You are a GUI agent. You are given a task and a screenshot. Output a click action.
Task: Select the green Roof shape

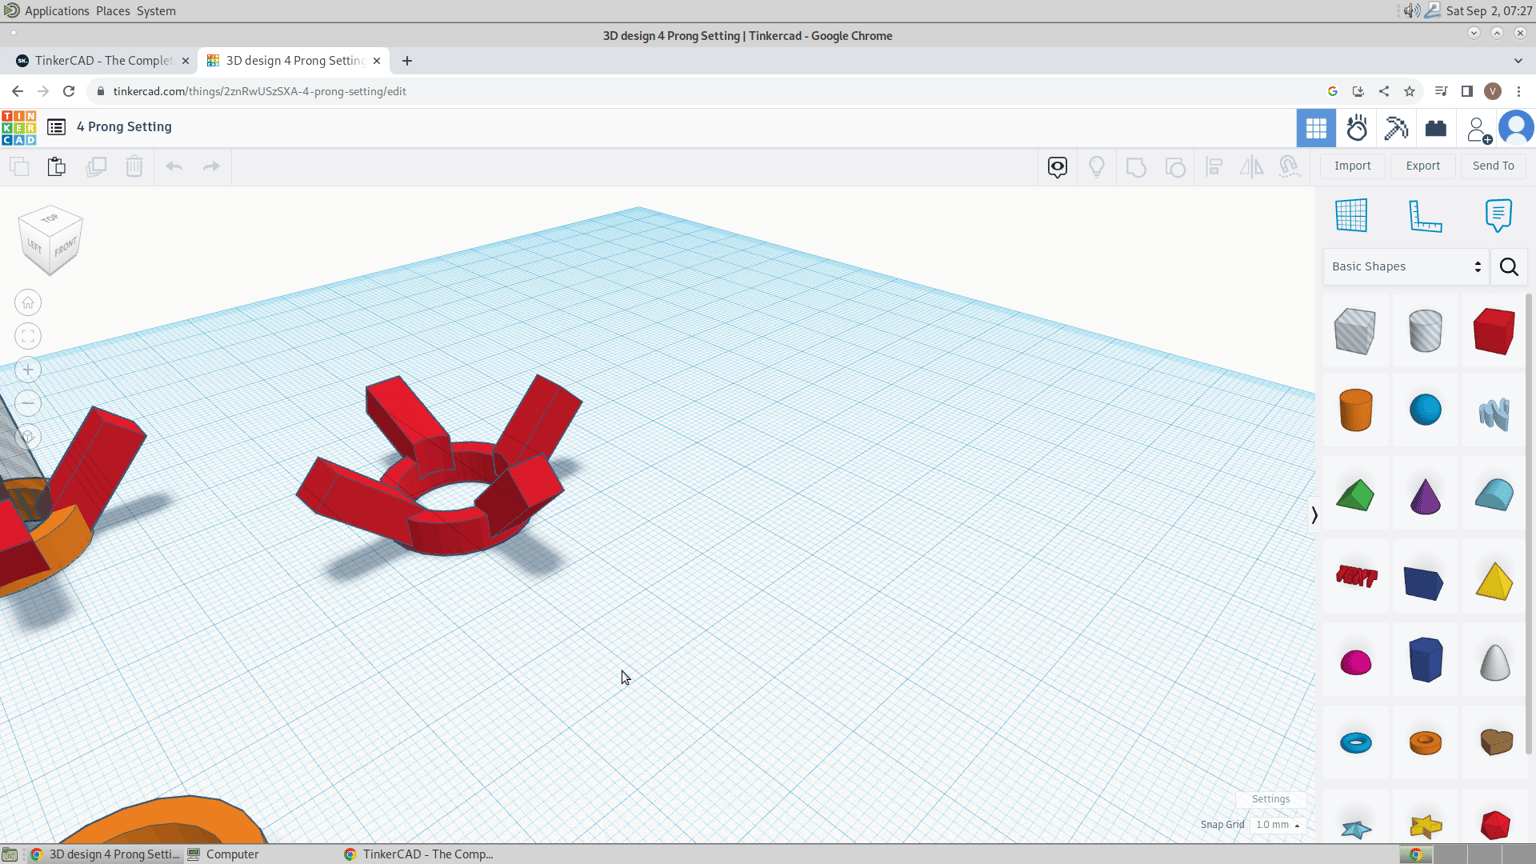[x=1355, y=495]
